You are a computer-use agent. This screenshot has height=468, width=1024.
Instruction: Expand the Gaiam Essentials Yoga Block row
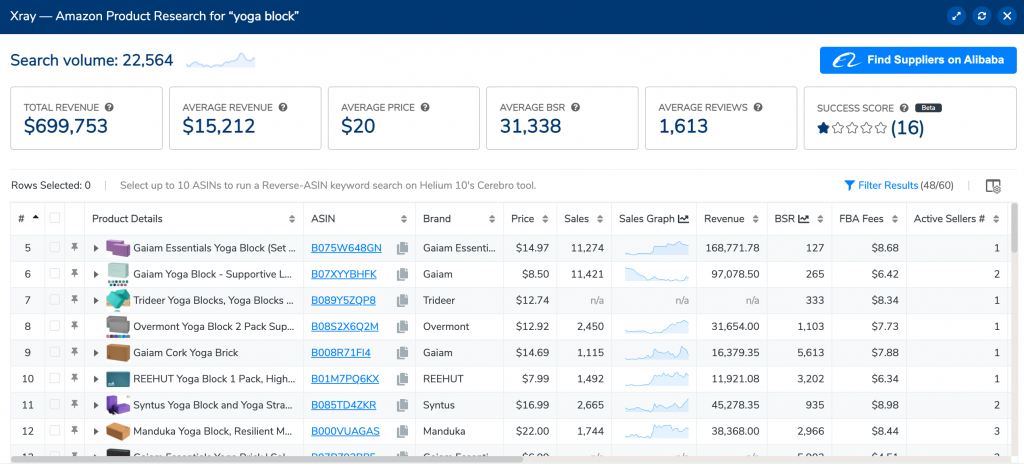tap(96, 248)
